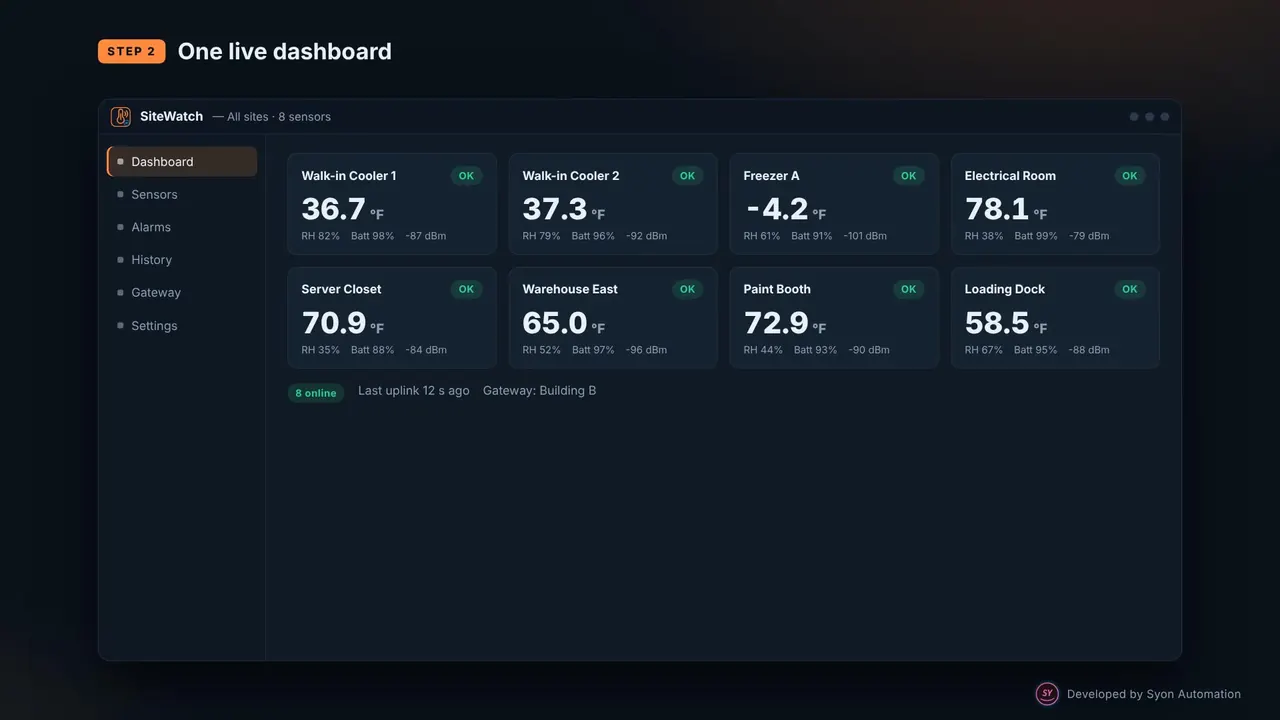Click the 78.1 °F temperature reading

[1006, 209]
